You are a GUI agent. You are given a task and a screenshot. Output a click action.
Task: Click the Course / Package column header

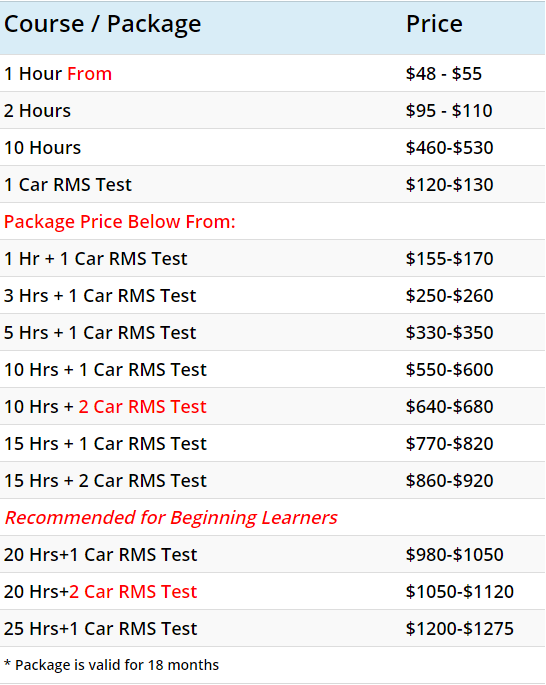pos(103,24)
